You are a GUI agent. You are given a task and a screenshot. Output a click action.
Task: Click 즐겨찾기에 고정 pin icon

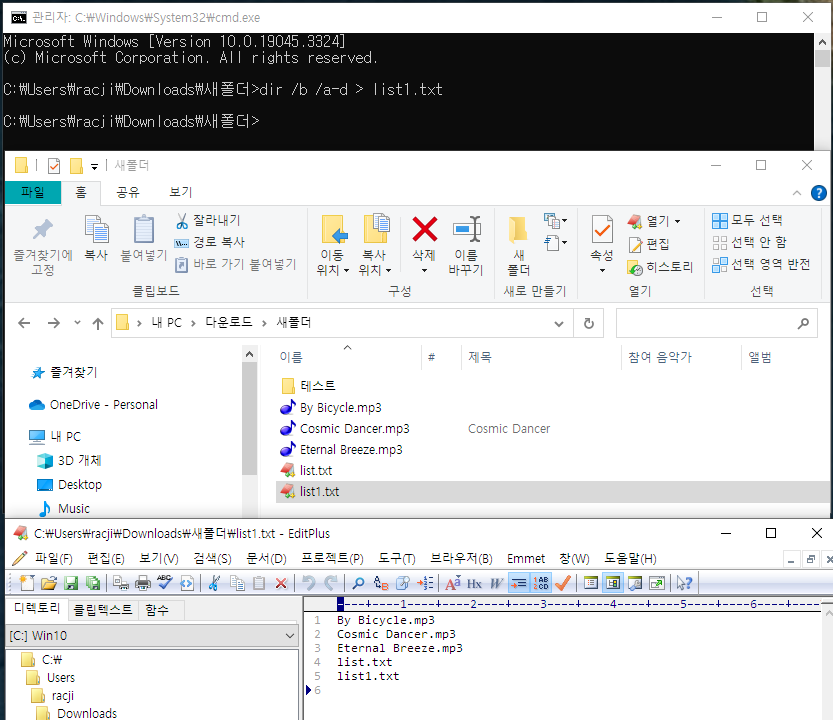click(x=43, y=230)
